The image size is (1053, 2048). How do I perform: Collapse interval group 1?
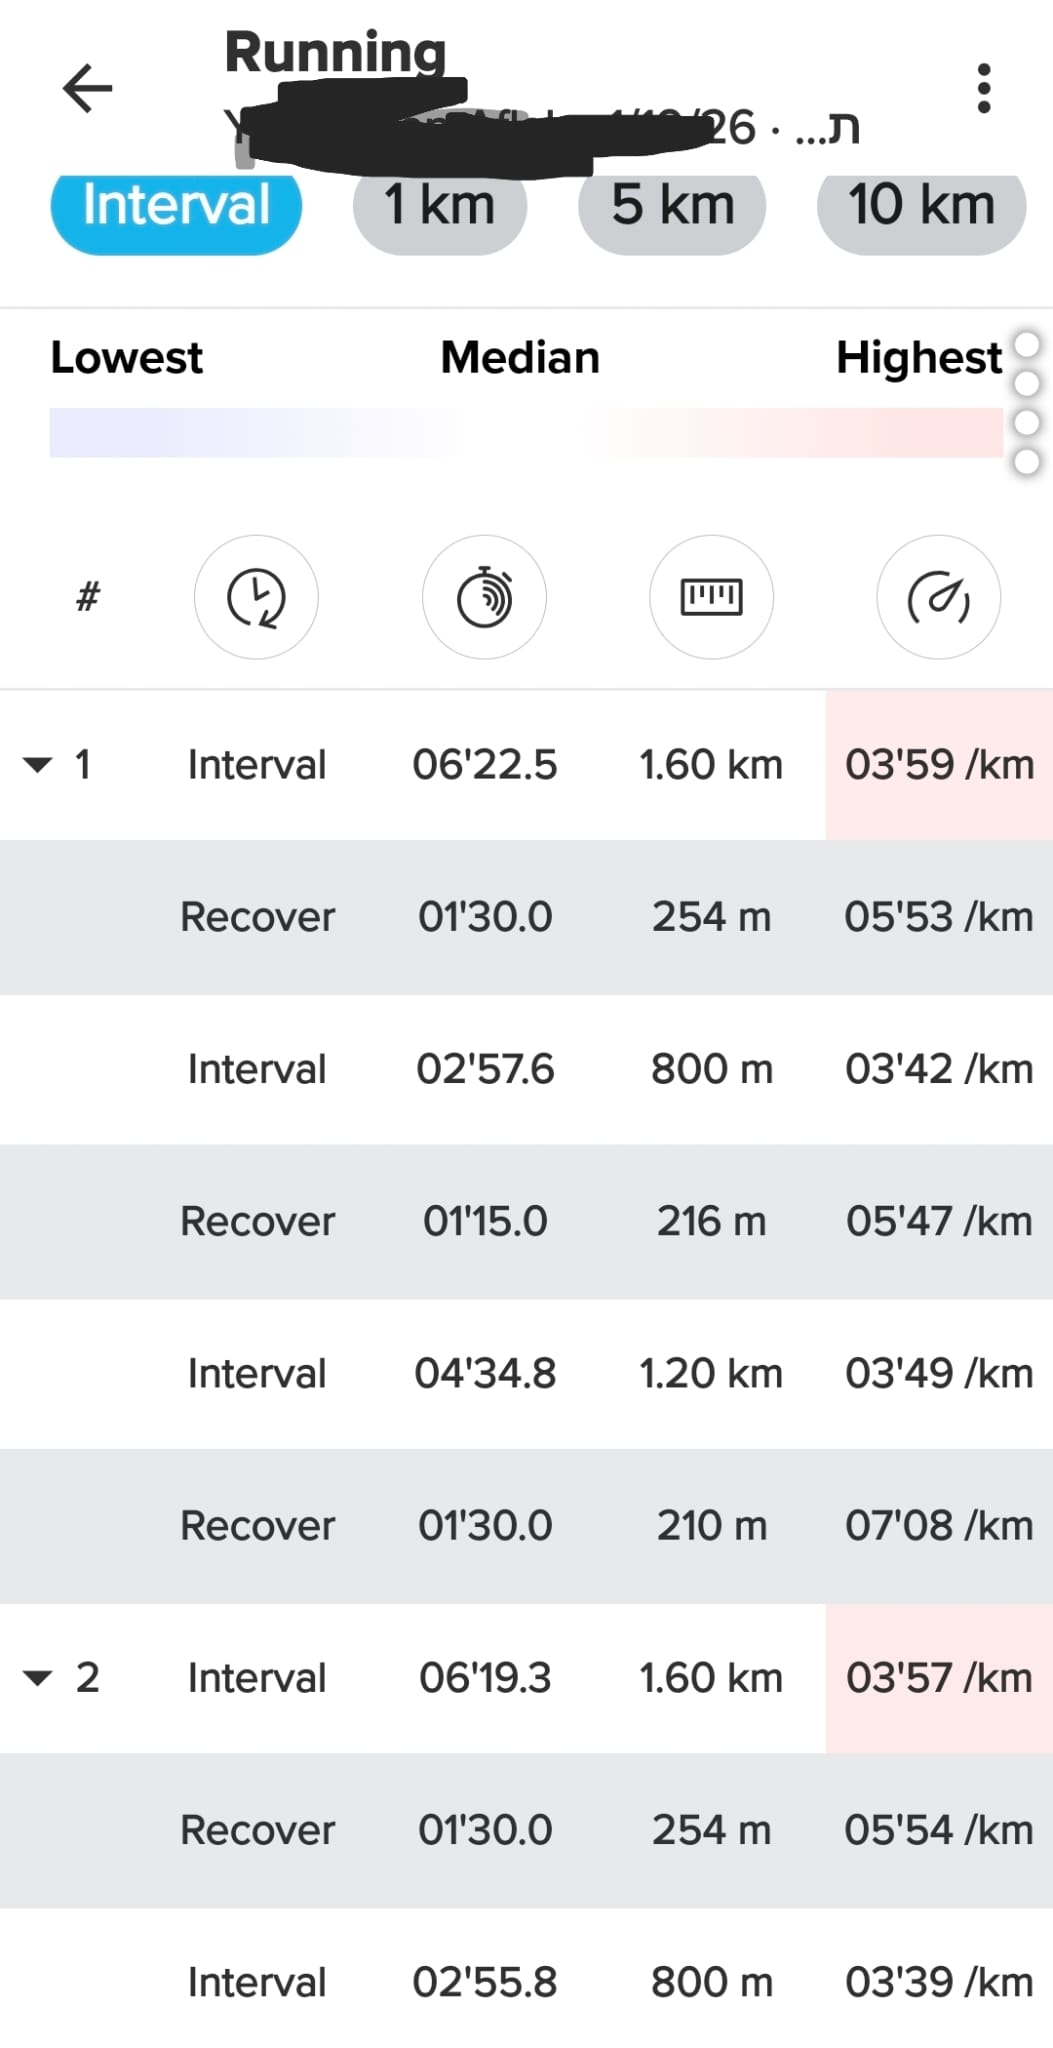pos(38,765)
